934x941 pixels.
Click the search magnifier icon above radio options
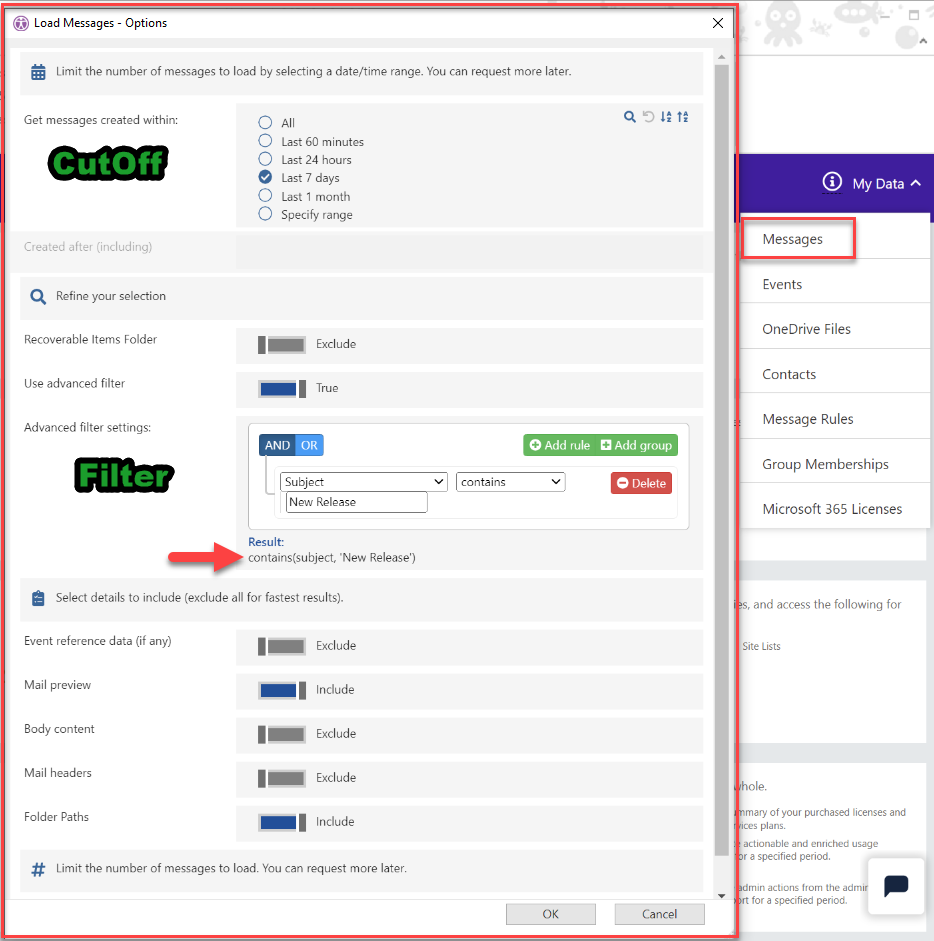pyautogui.click(x=629, y=117)
